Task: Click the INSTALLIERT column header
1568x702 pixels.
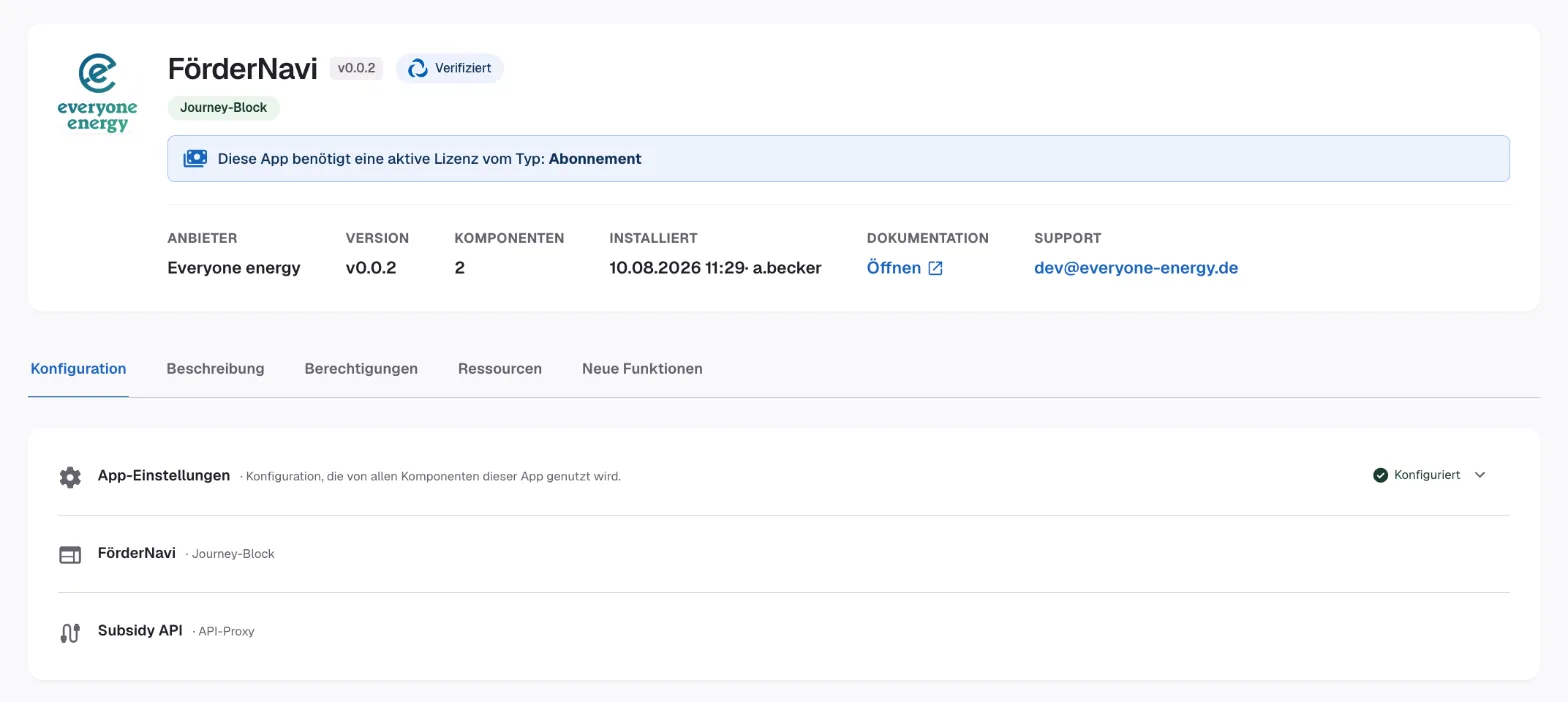Action: pyautogui.click(x=653, y=238)
